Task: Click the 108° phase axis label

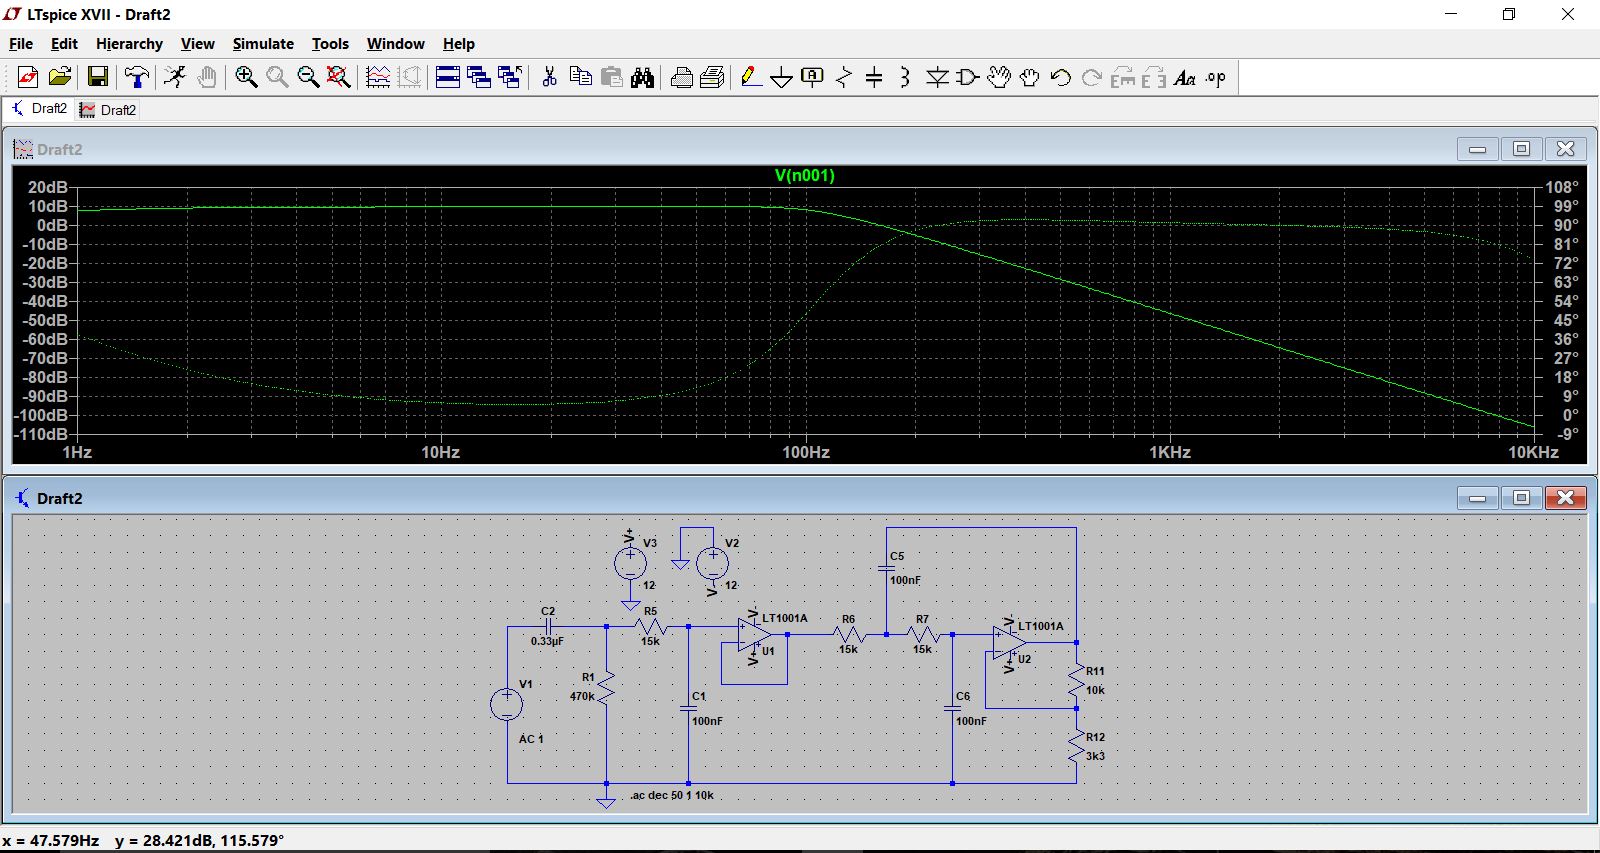Action: pyautogui.click(x=1562, y=187)
